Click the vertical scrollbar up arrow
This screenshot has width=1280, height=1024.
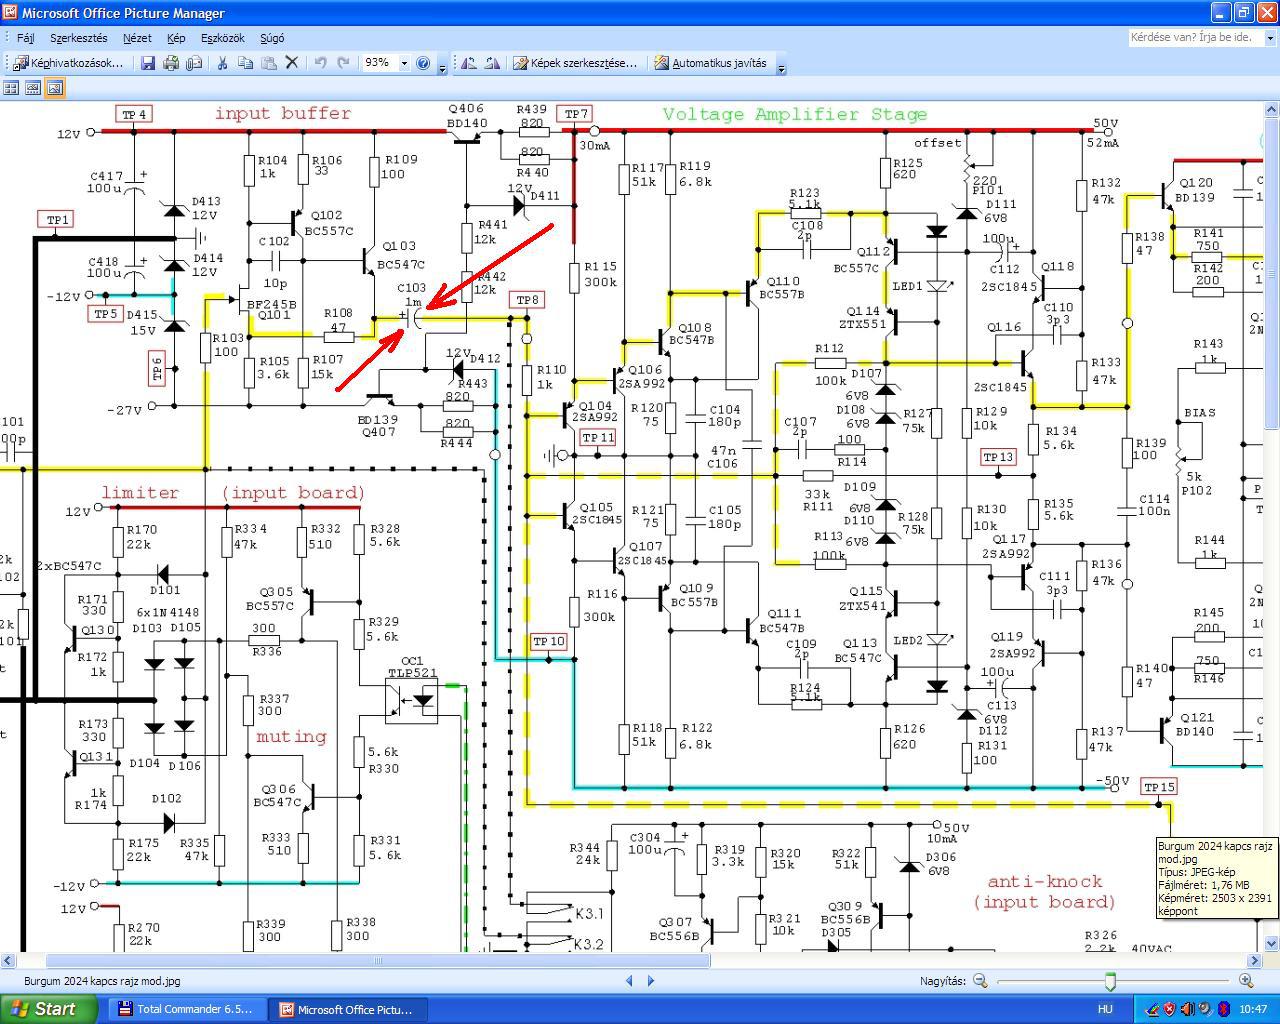[x=1272, y=107]
